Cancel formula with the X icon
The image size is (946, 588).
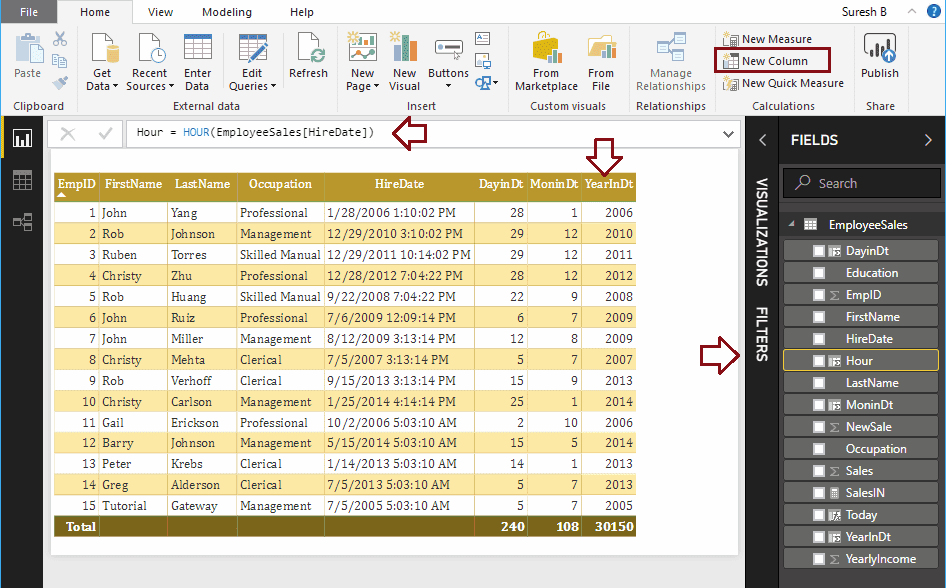[x=68, y=133]
